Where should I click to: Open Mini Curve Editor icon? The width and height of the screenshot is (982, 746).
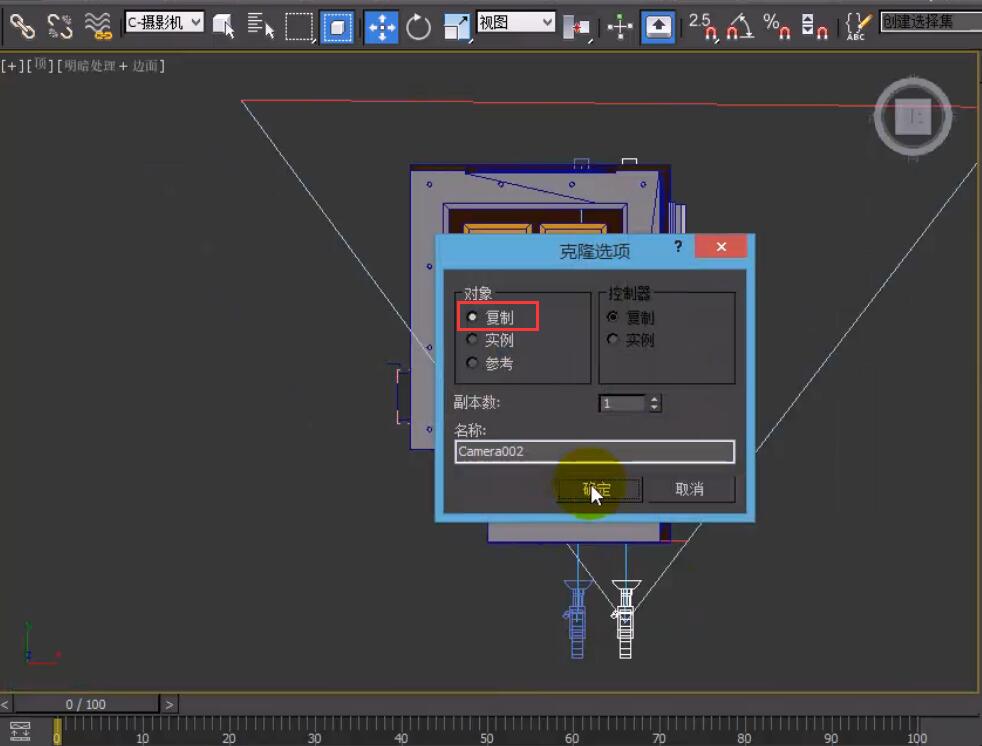(20, 730)
